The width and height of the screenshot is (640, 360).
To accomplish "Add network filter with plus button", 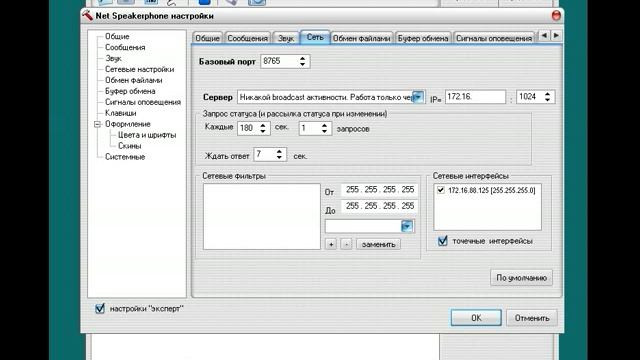I will (x=331, y=244).
